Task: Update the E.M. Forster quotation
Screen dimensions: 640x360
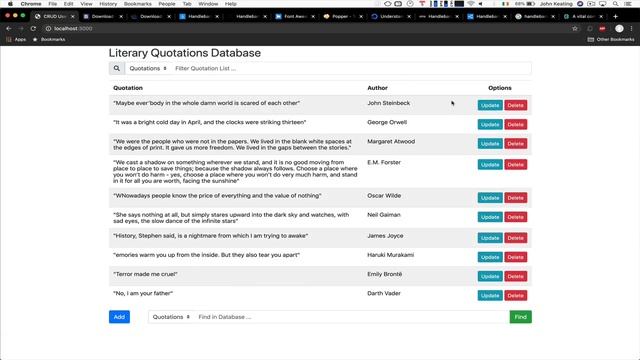Action: tap(490, 164)
